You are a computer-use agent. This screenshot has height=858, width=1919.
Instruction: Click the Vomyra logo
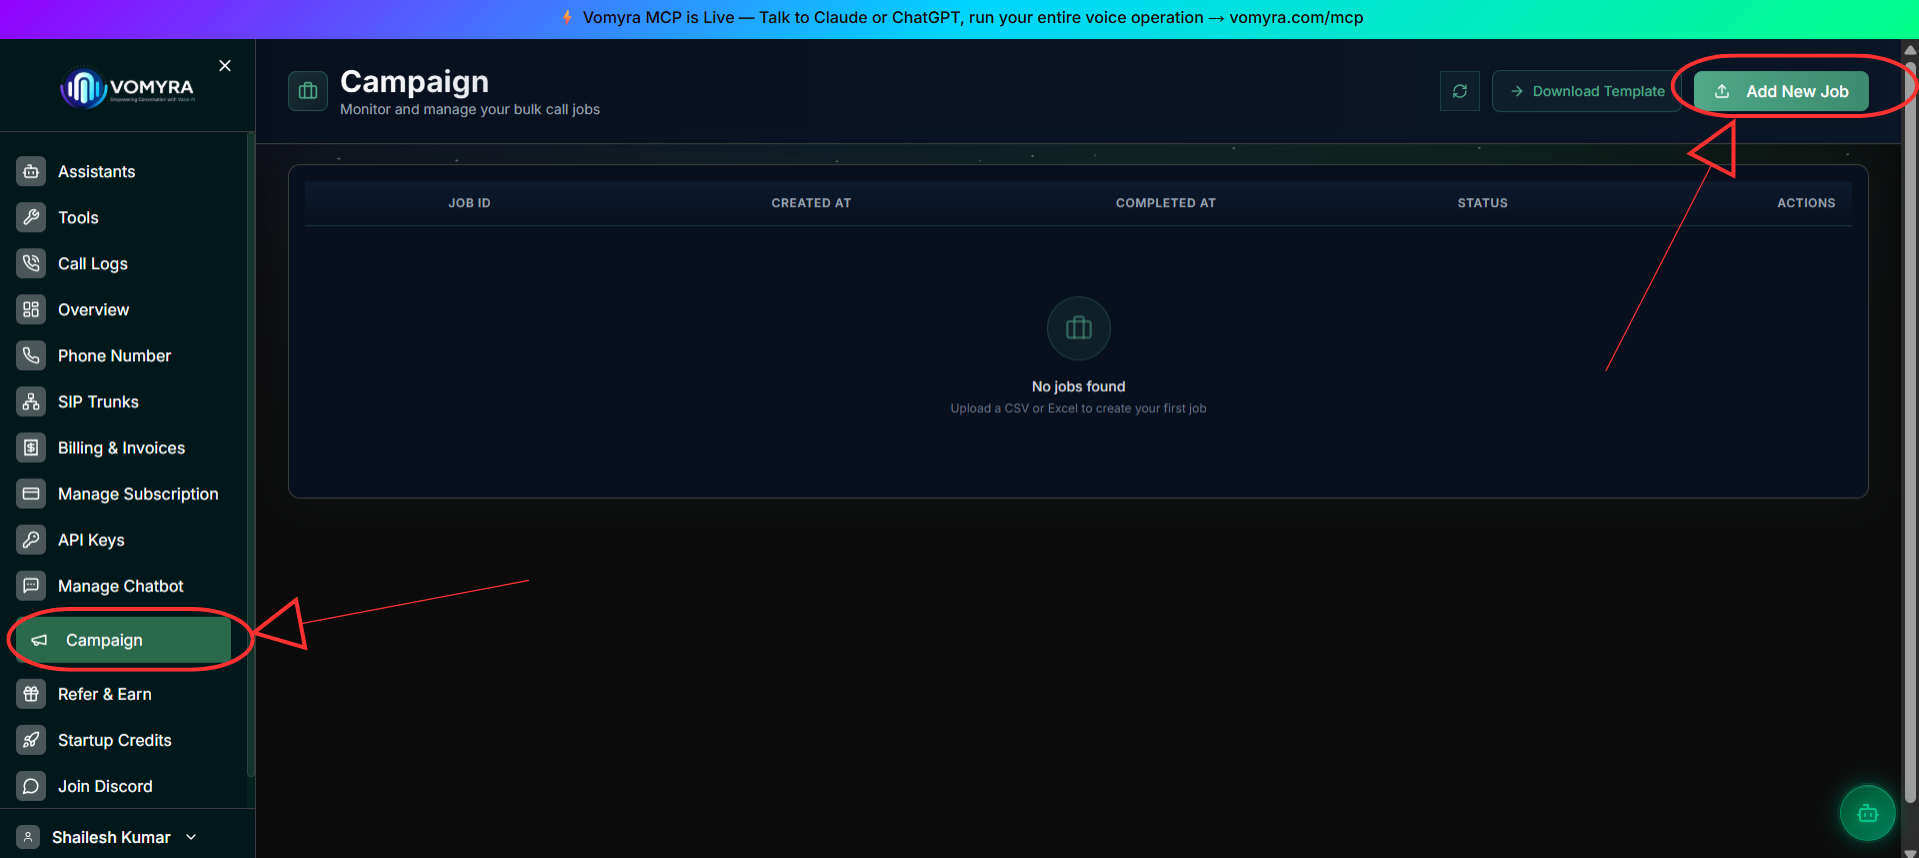(x=127, y=88)
